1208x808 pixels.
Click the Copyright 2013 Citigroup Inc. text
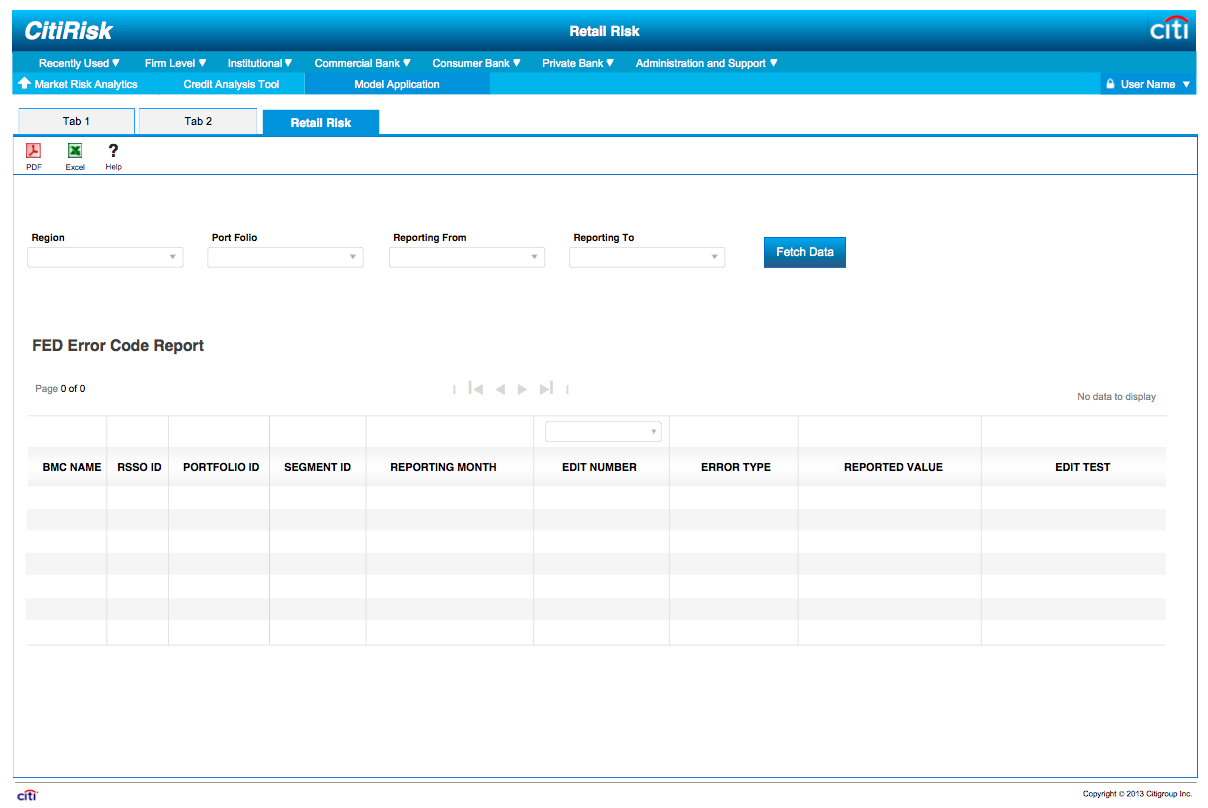(1137, 794)
